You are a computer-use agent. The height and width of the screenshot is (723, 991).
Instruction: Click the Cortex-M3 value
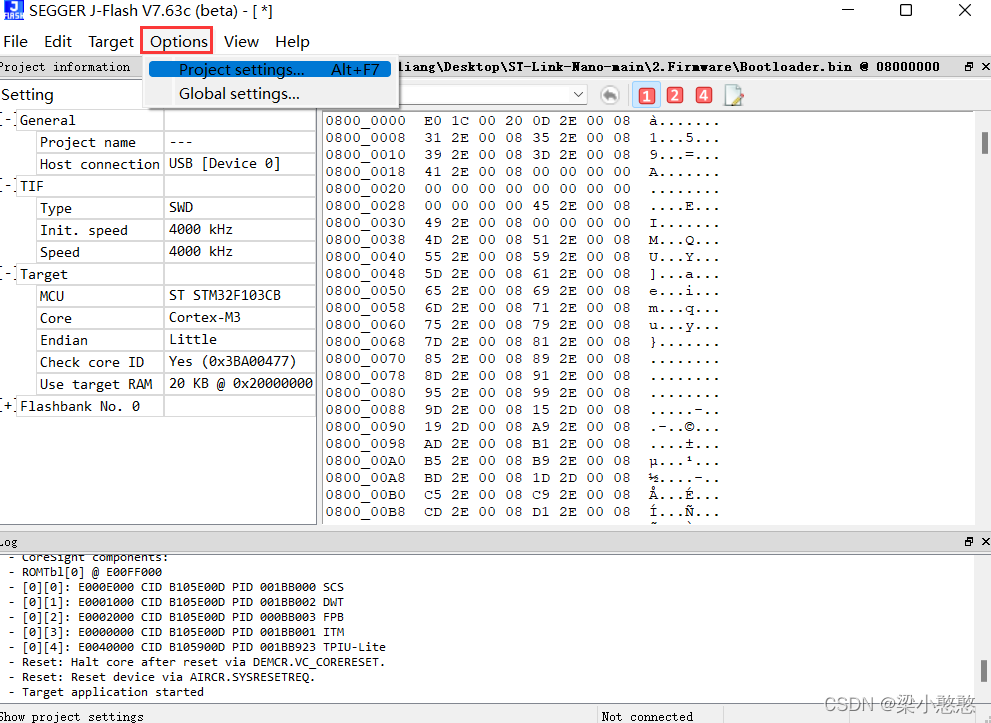(205, 317)
